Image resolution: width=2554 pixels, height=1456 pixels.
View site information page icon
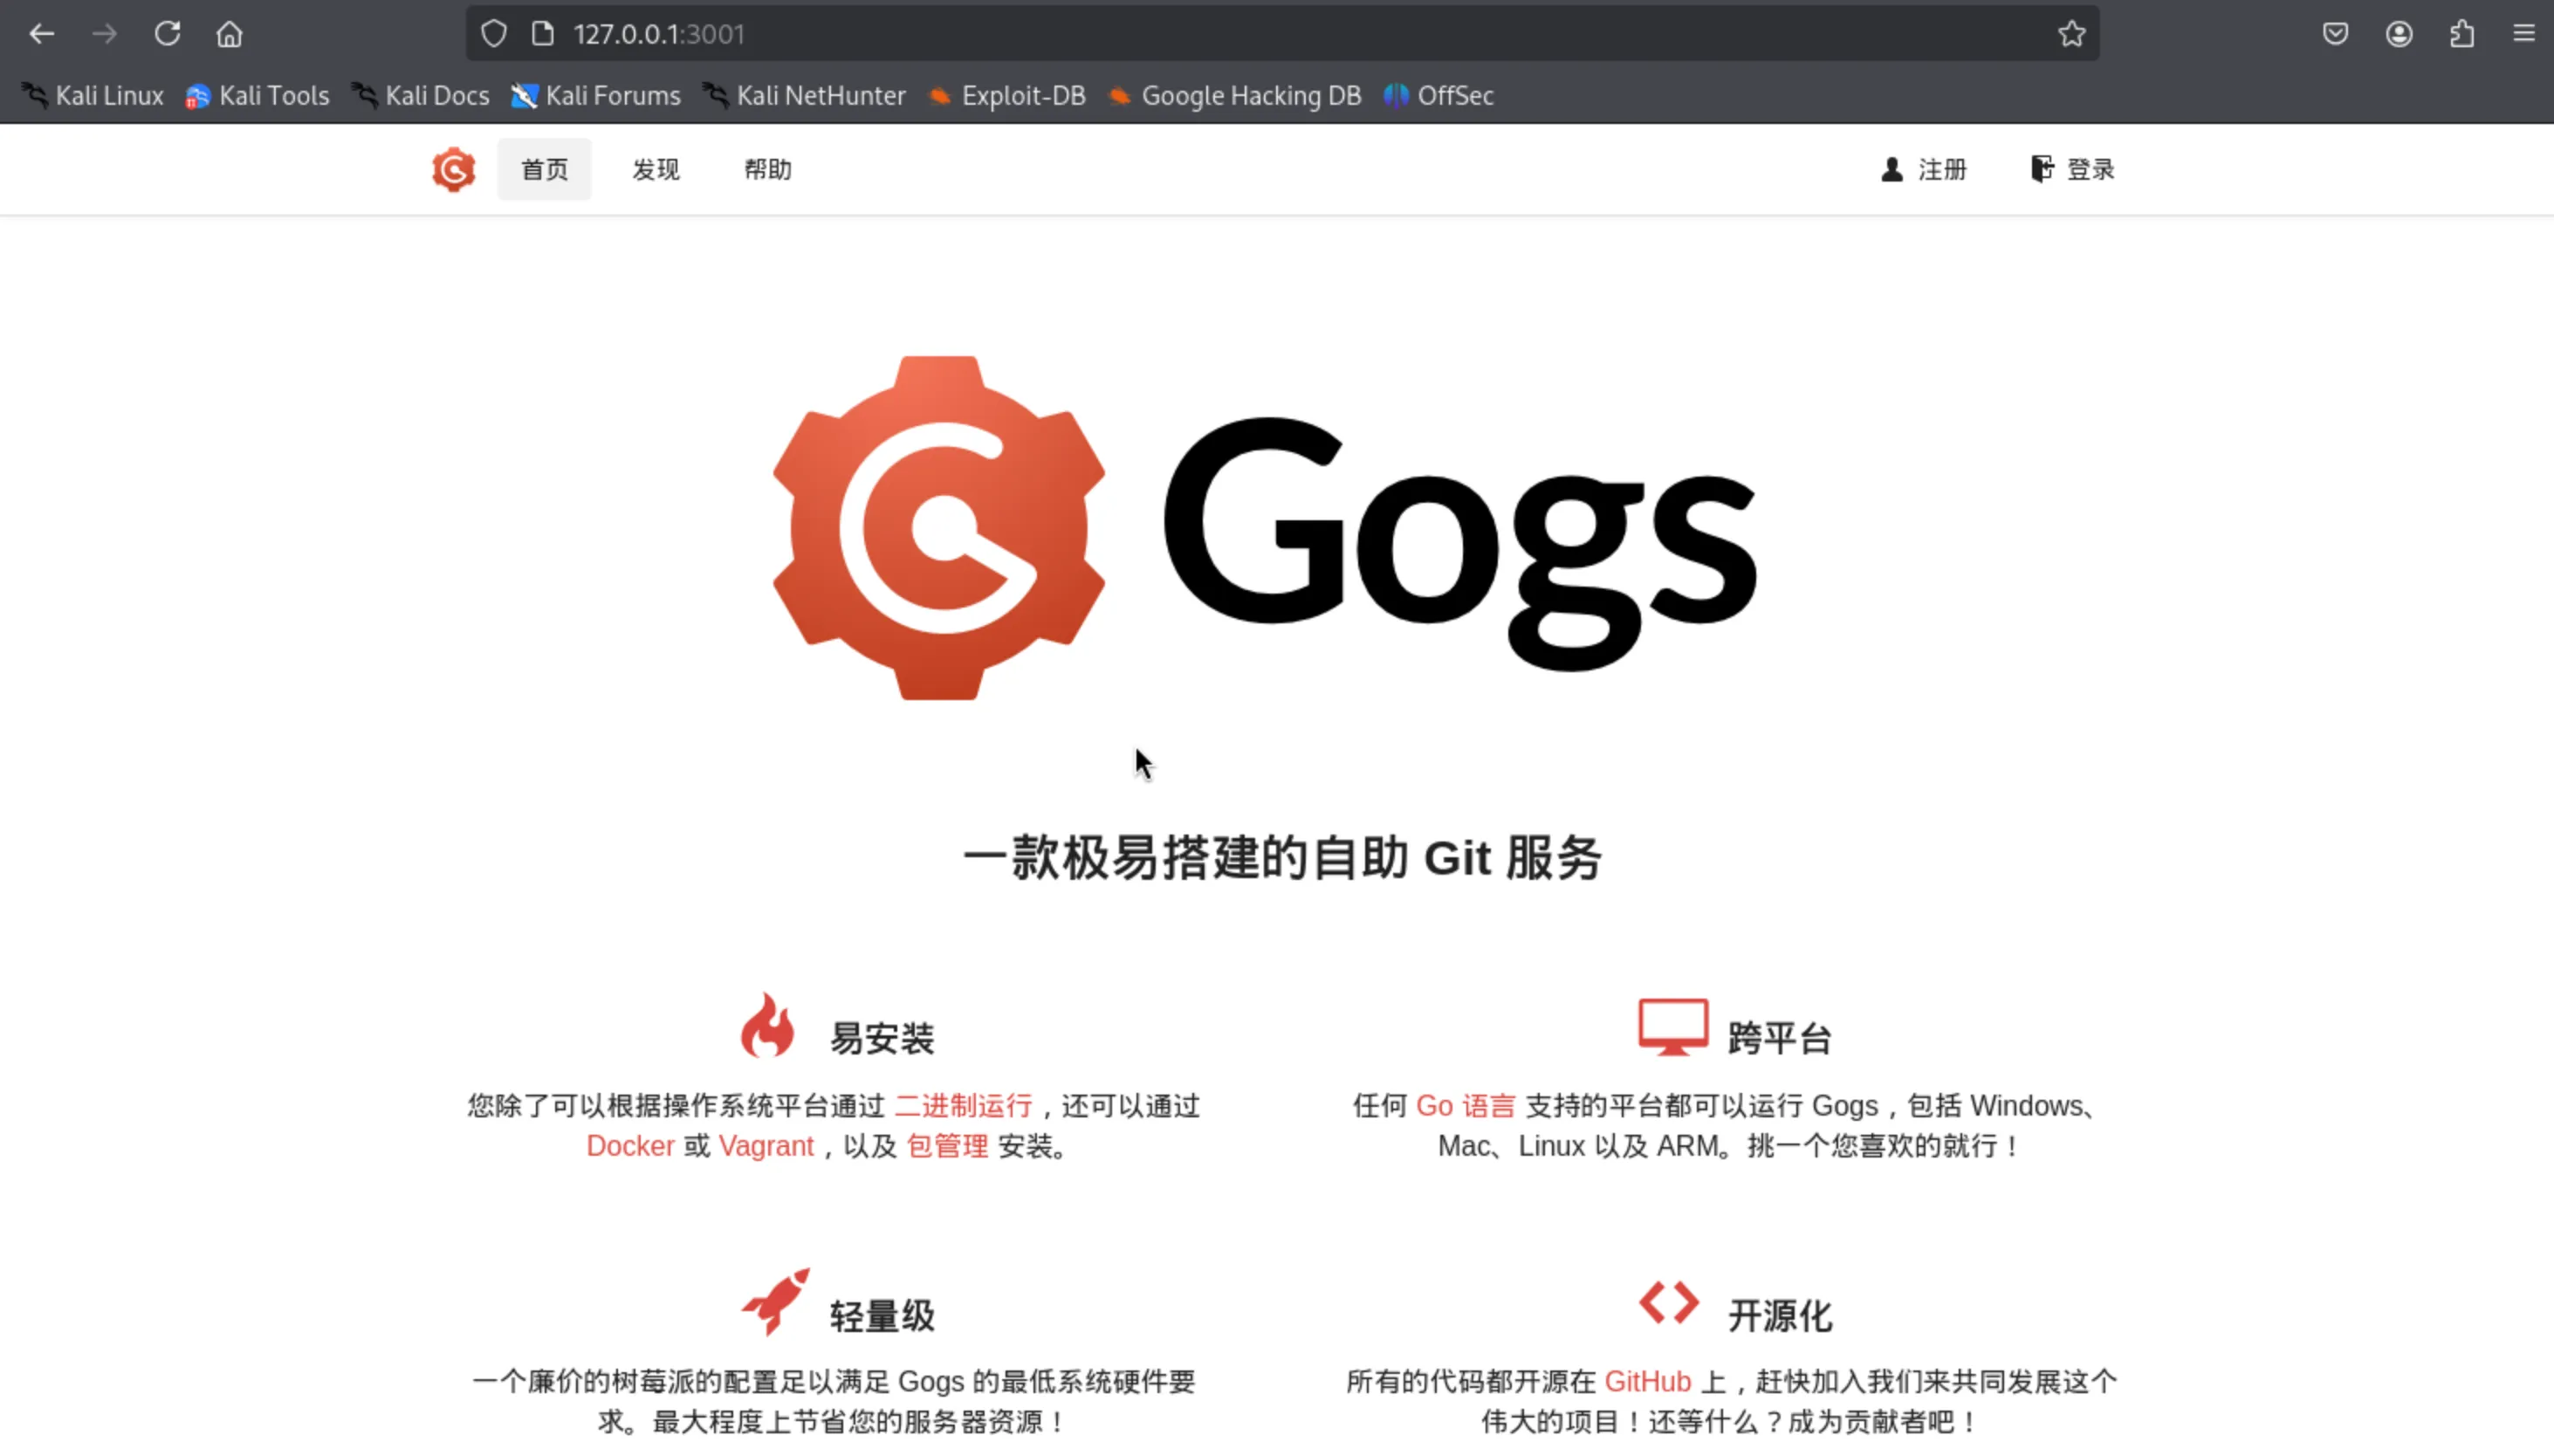543,34
